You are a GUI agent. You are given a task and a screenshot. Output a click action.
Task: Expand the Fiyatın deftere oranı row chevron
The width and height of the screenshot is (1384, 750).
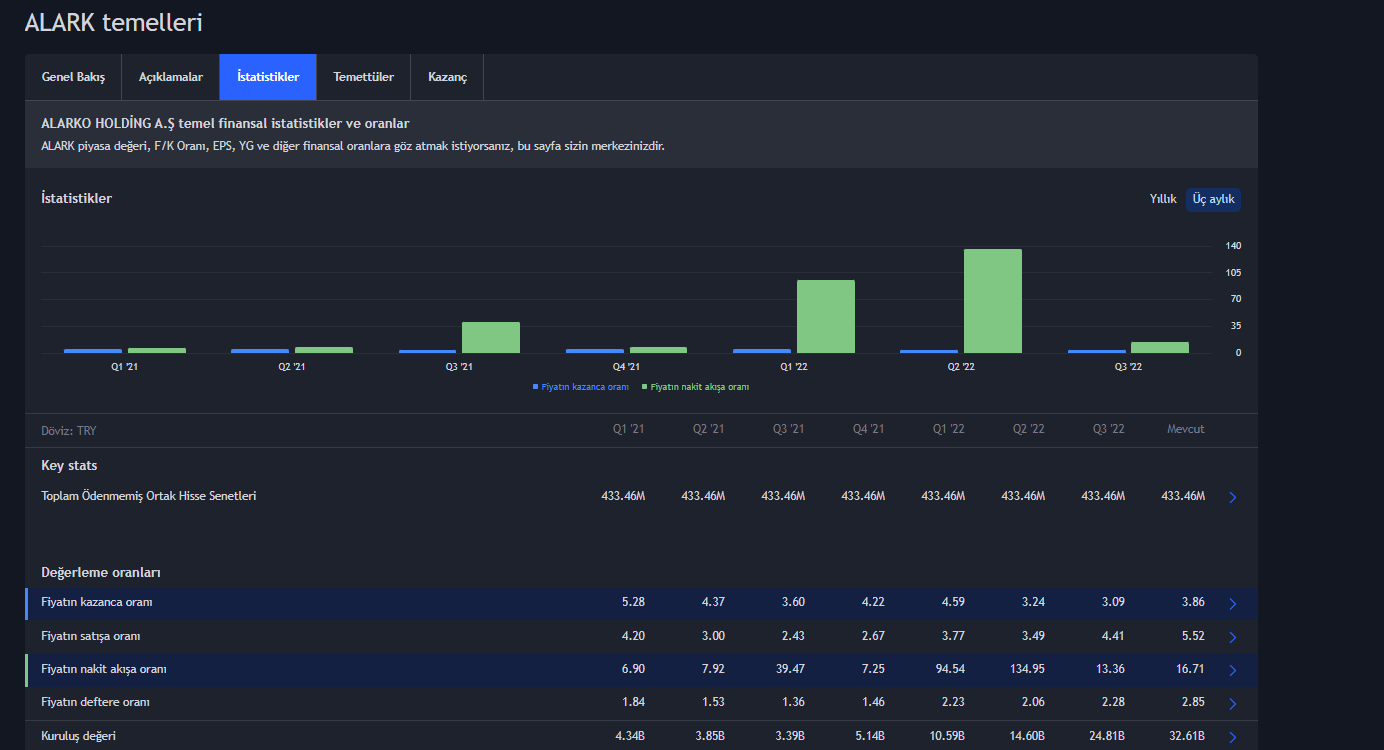tap(1232, 703)
